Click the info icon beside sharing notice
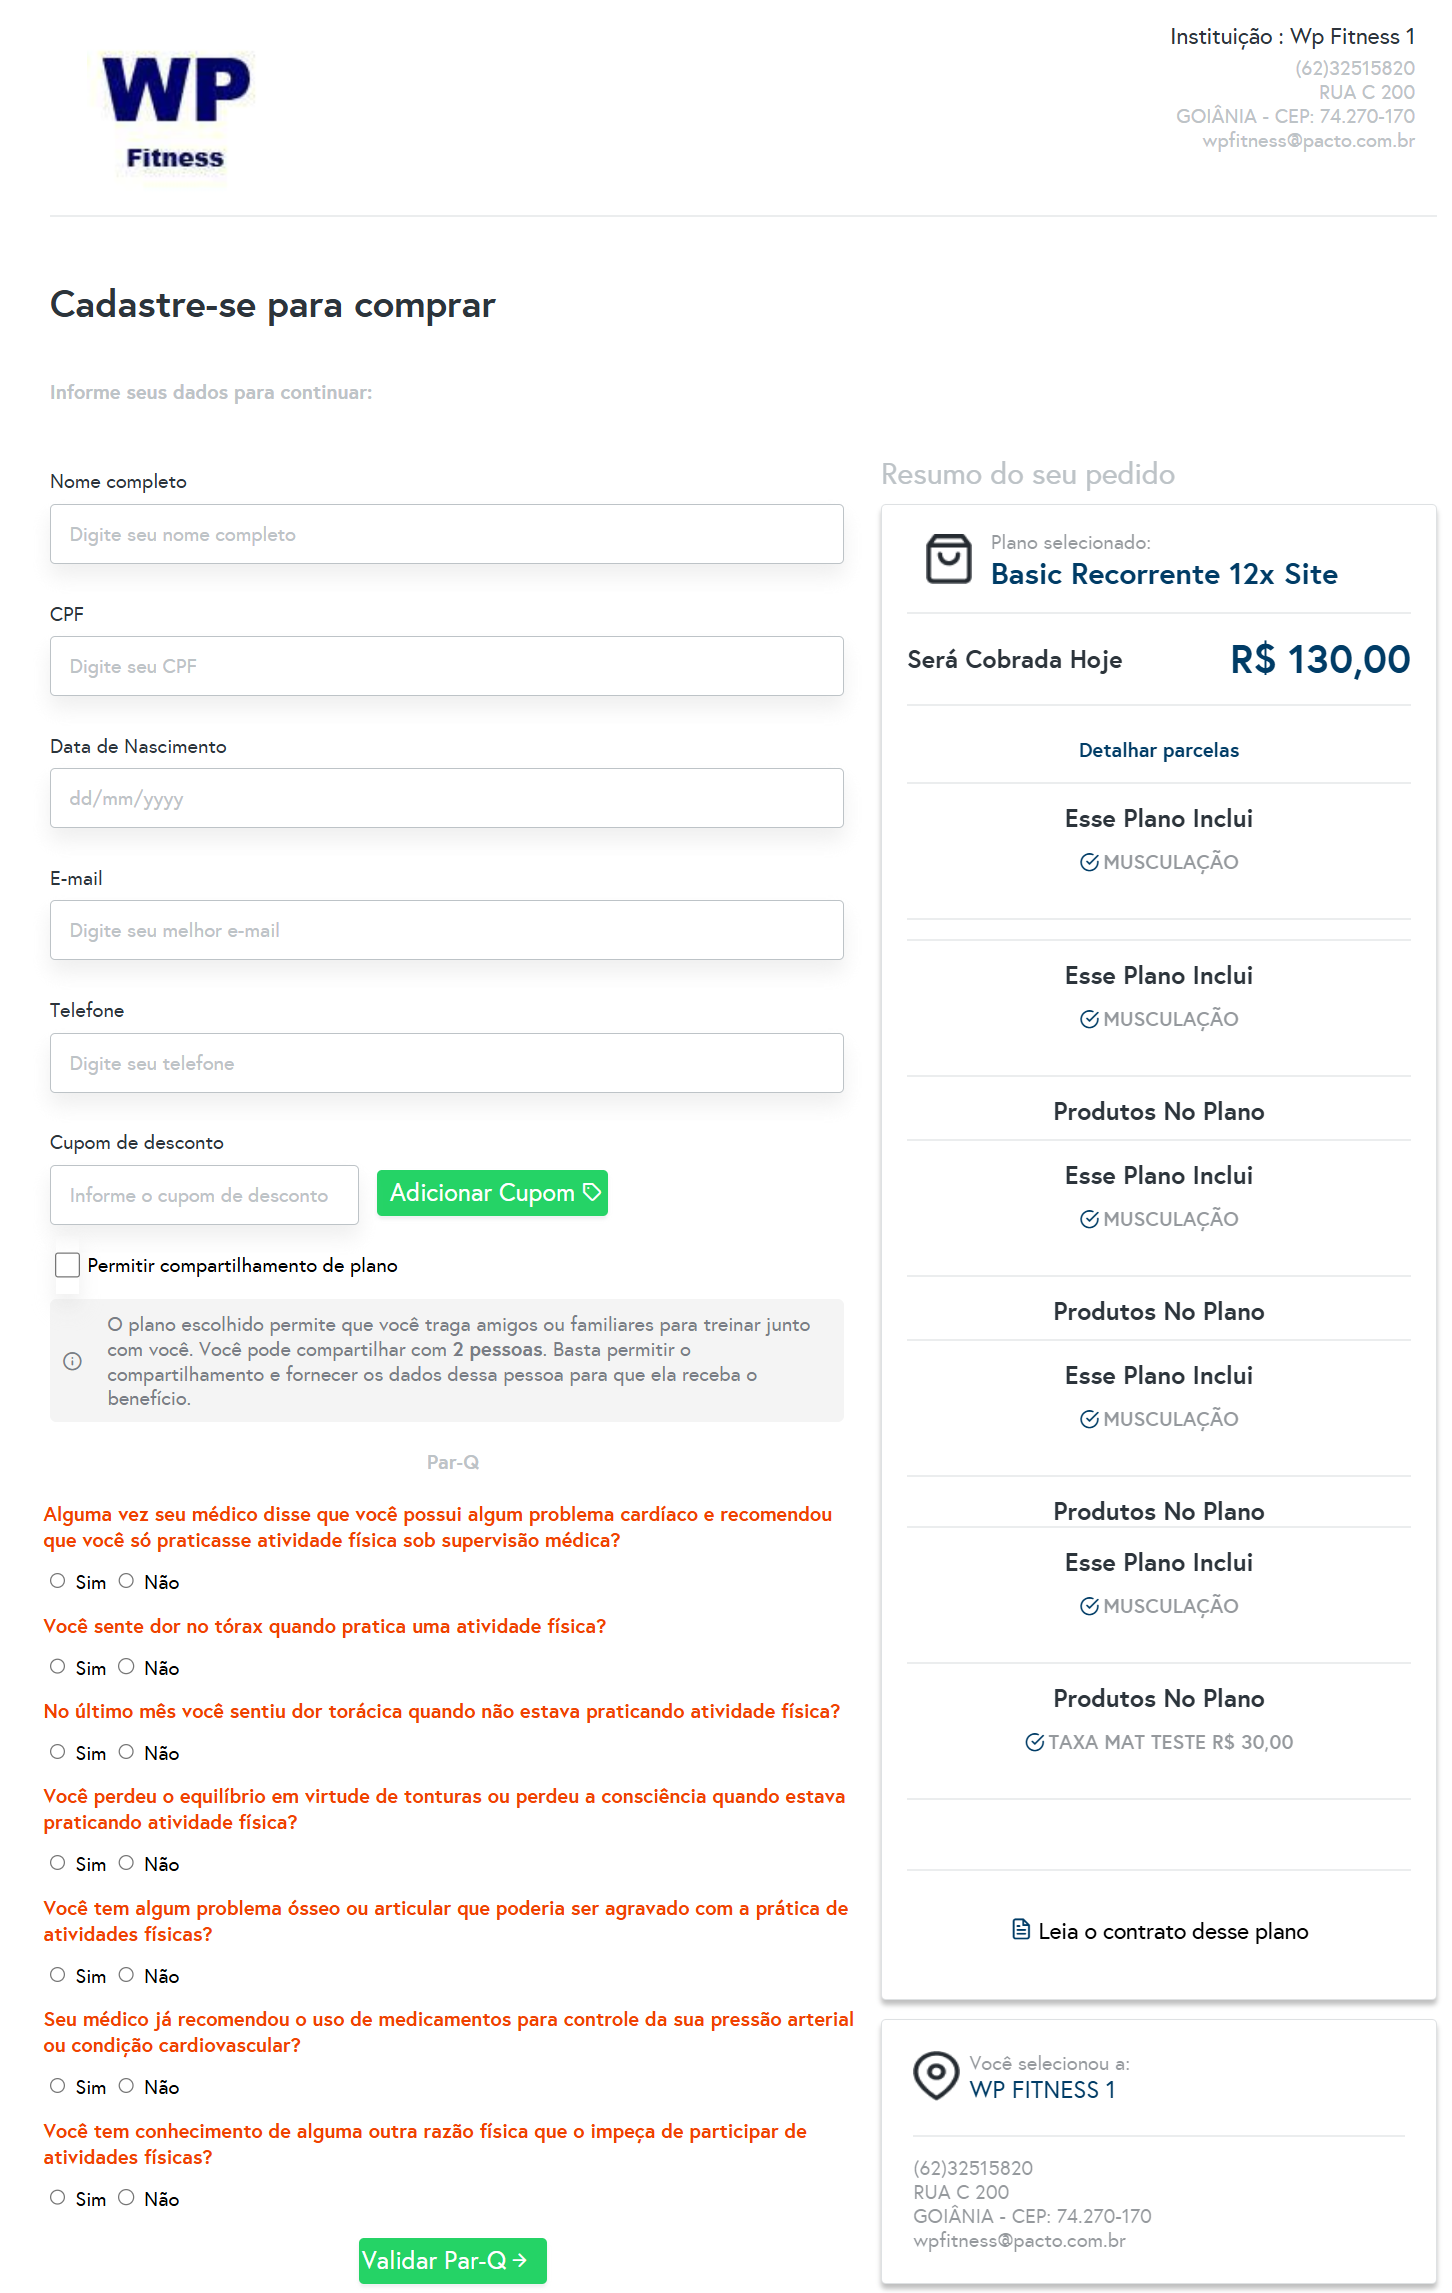Screen dimensions: 1452x2293 tap(73, 1361)
